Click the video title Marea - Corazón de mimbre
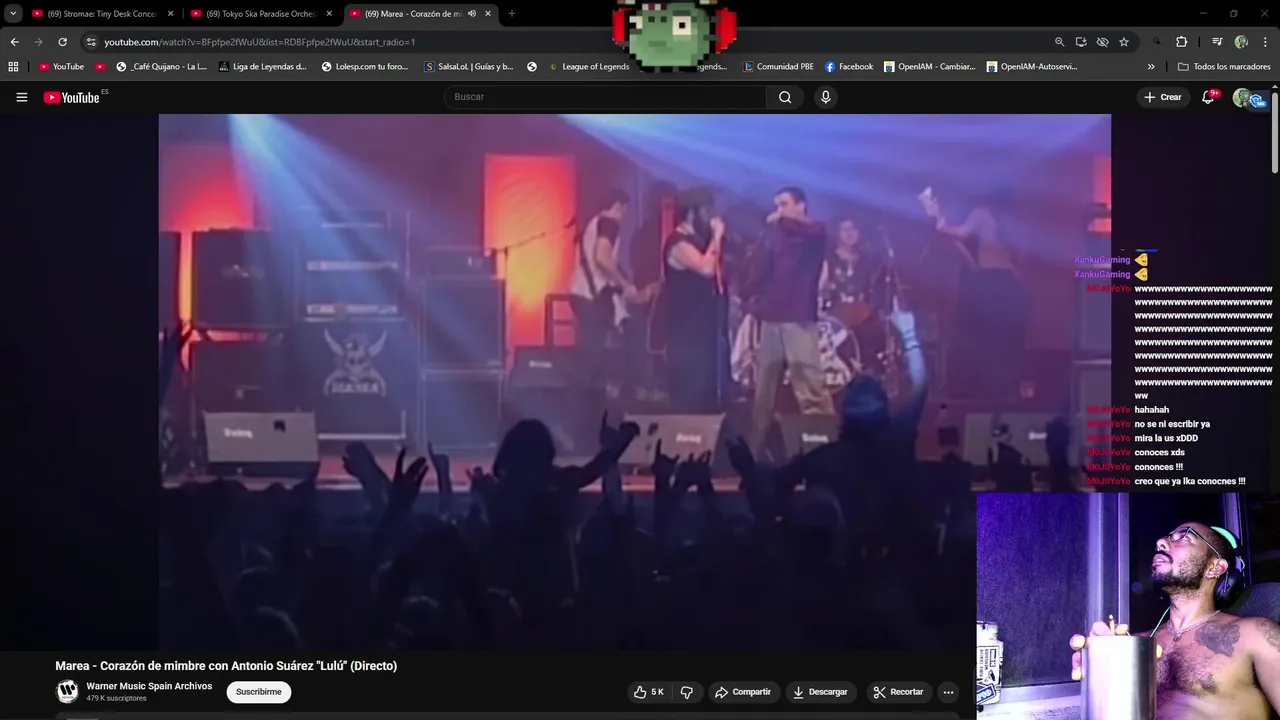The image size is (1280, 720). tap(226, 666)
